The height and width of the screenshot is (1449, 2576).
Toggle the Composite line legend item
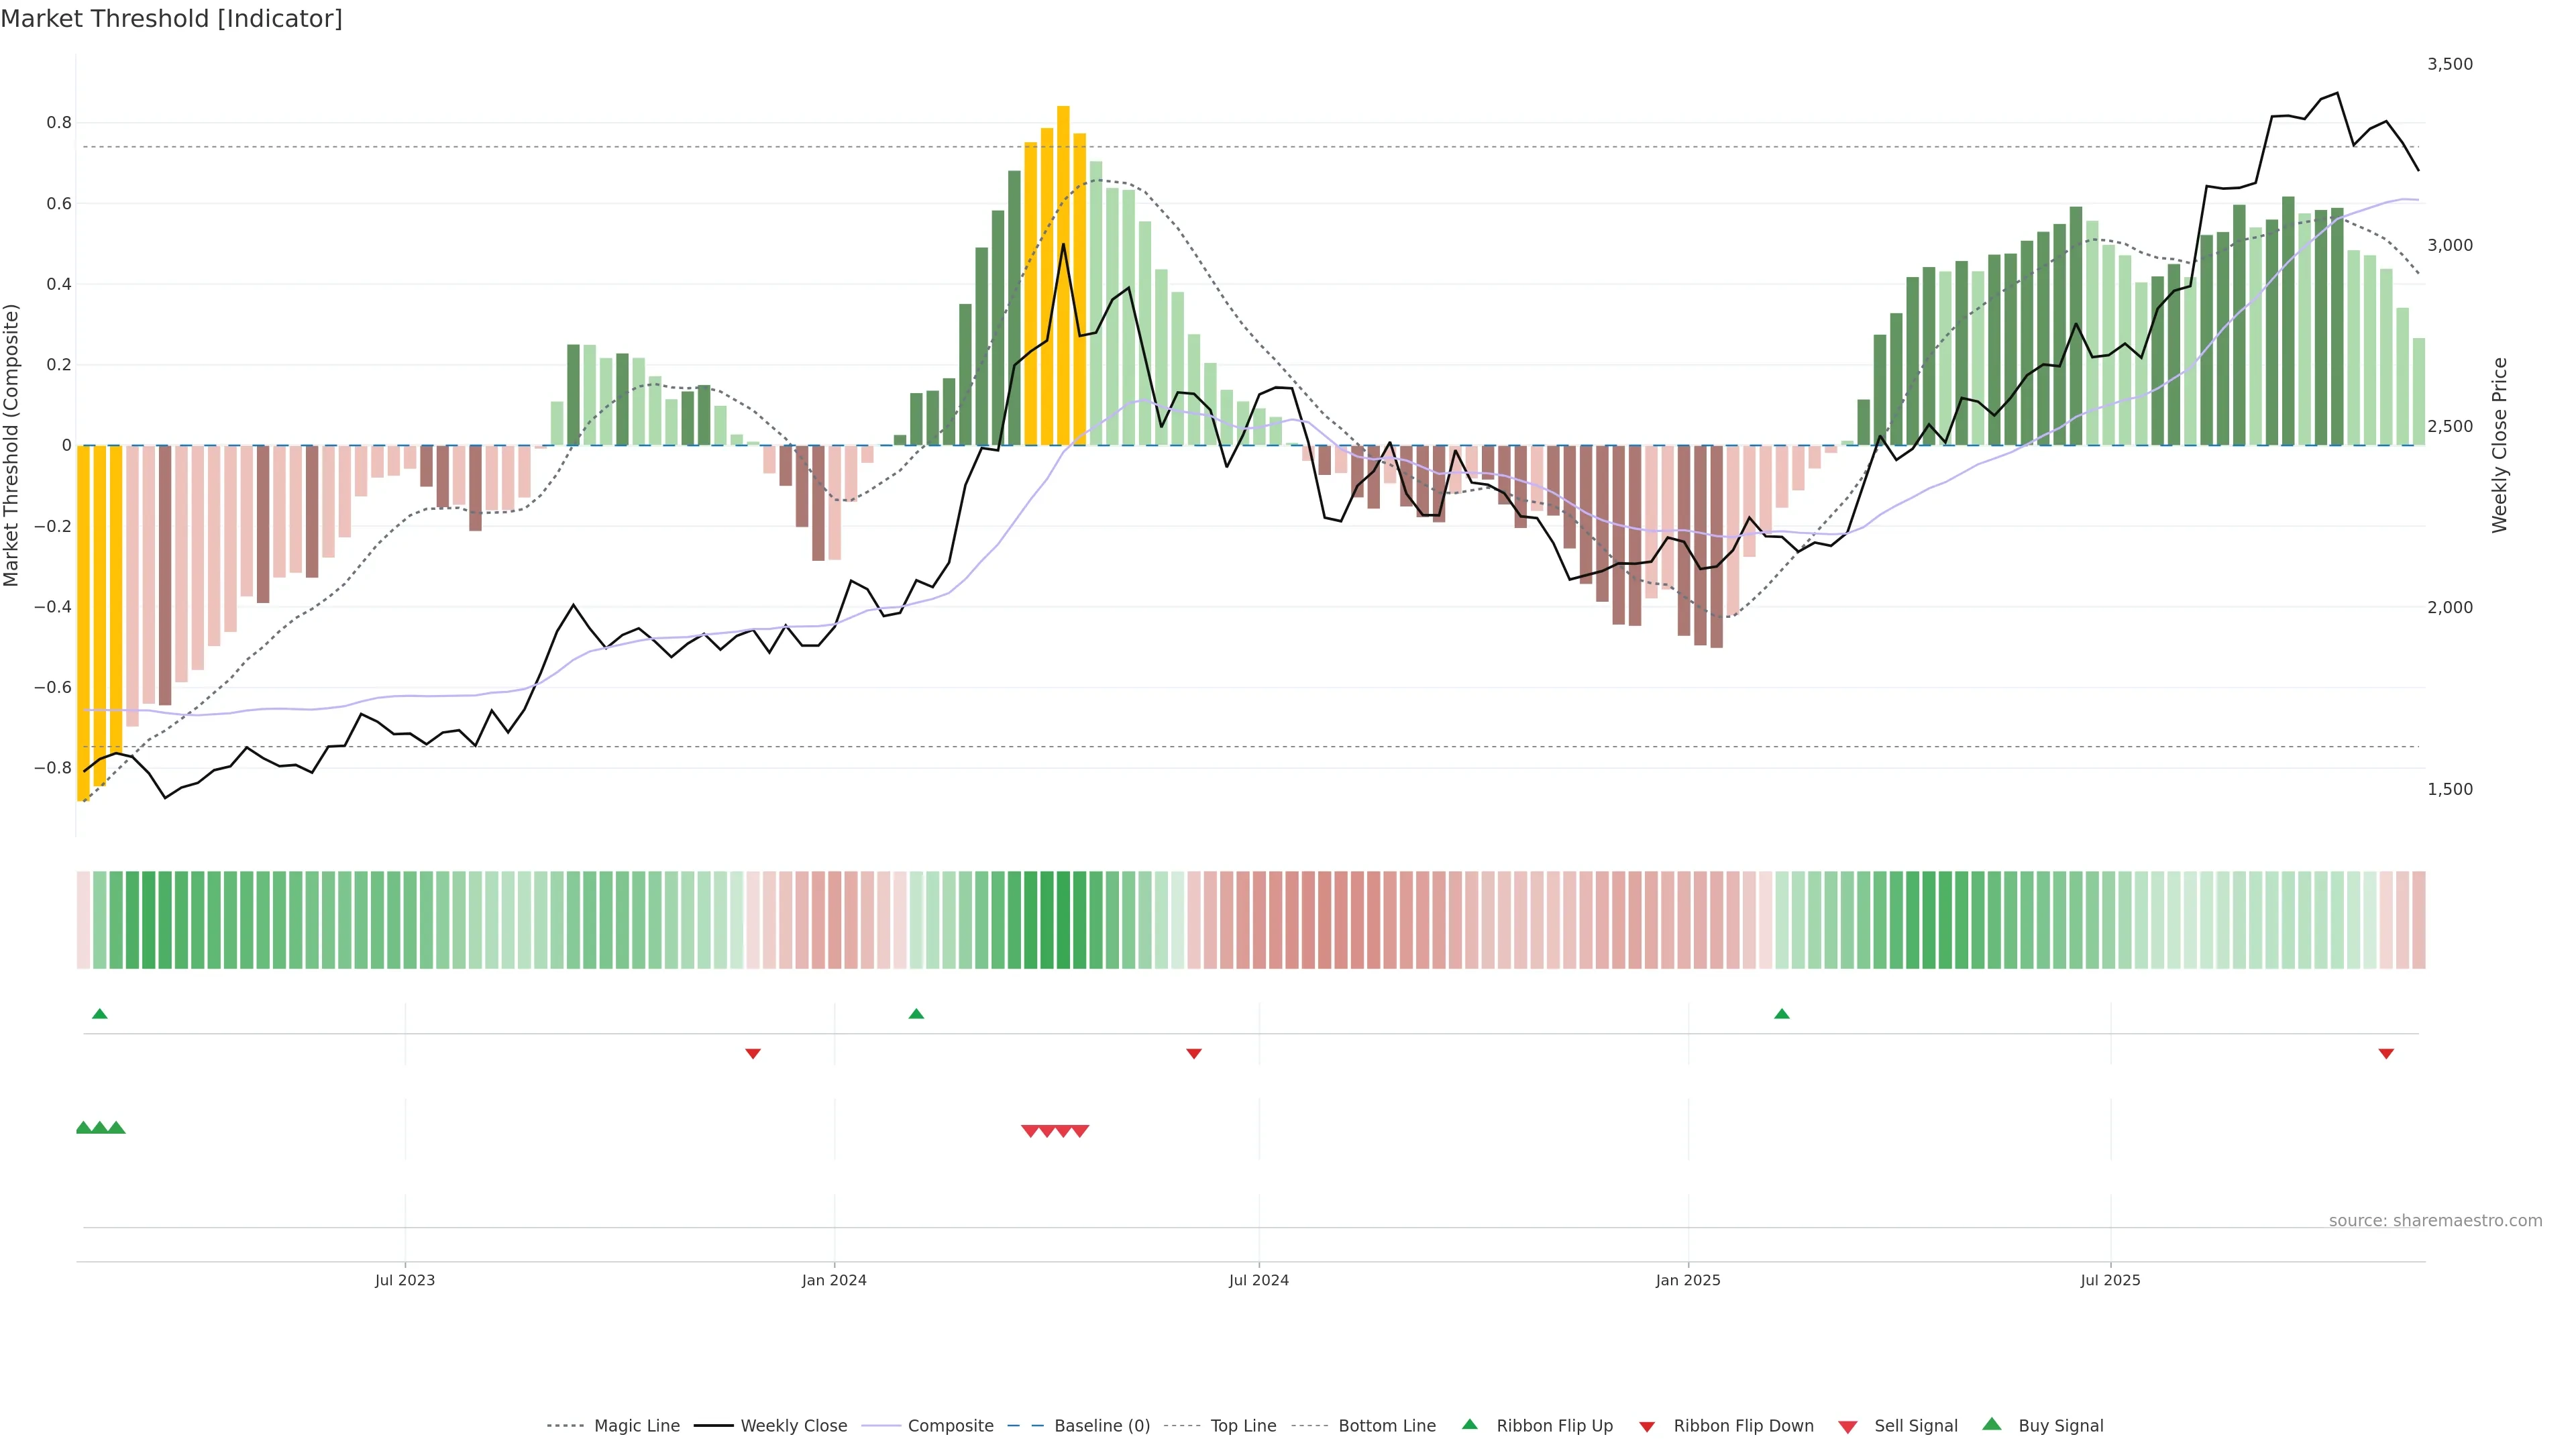(x=950, y=1425)
